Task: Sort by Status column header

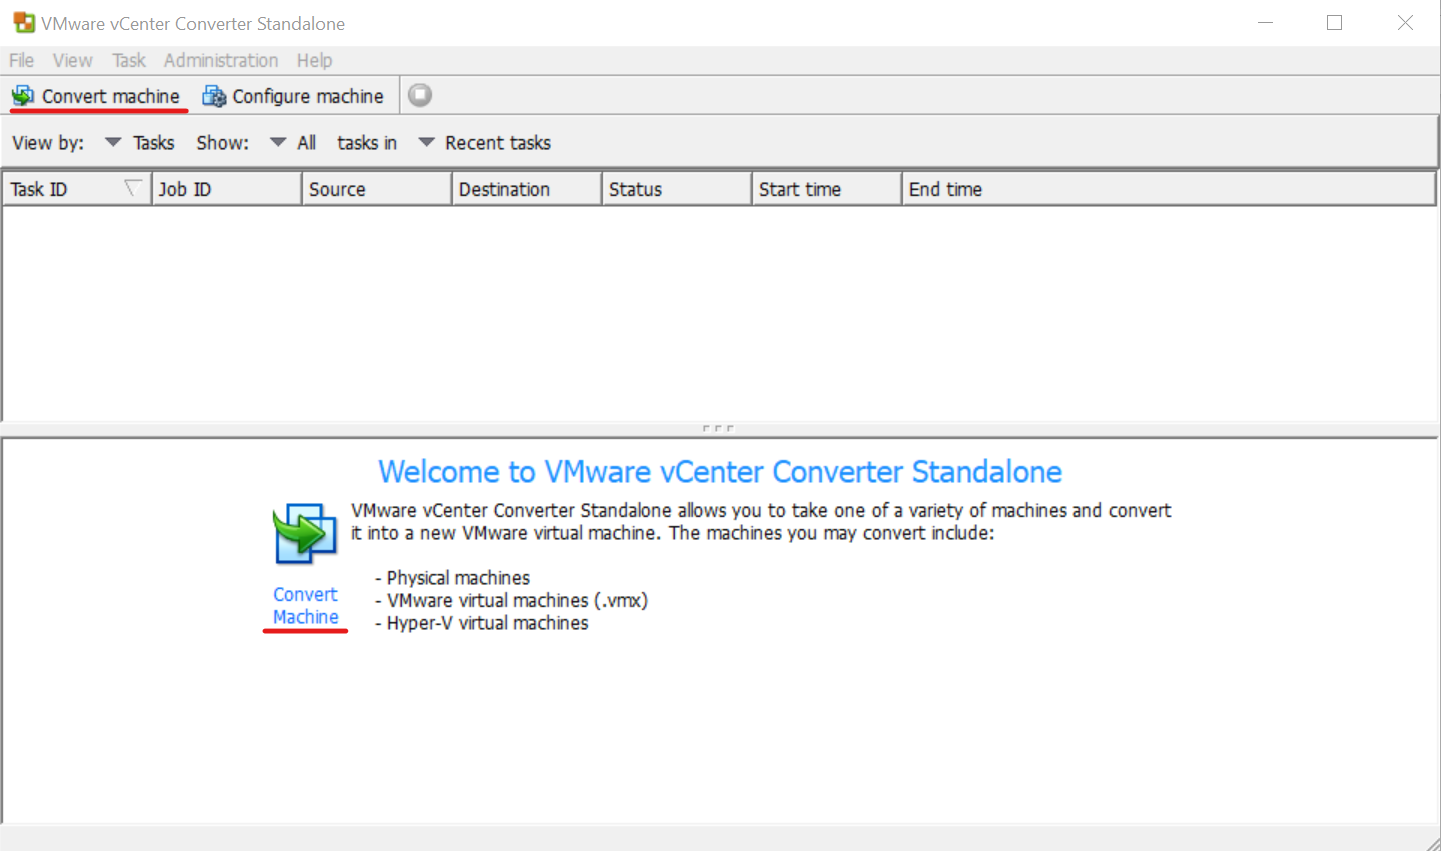Action: [677, 189]
